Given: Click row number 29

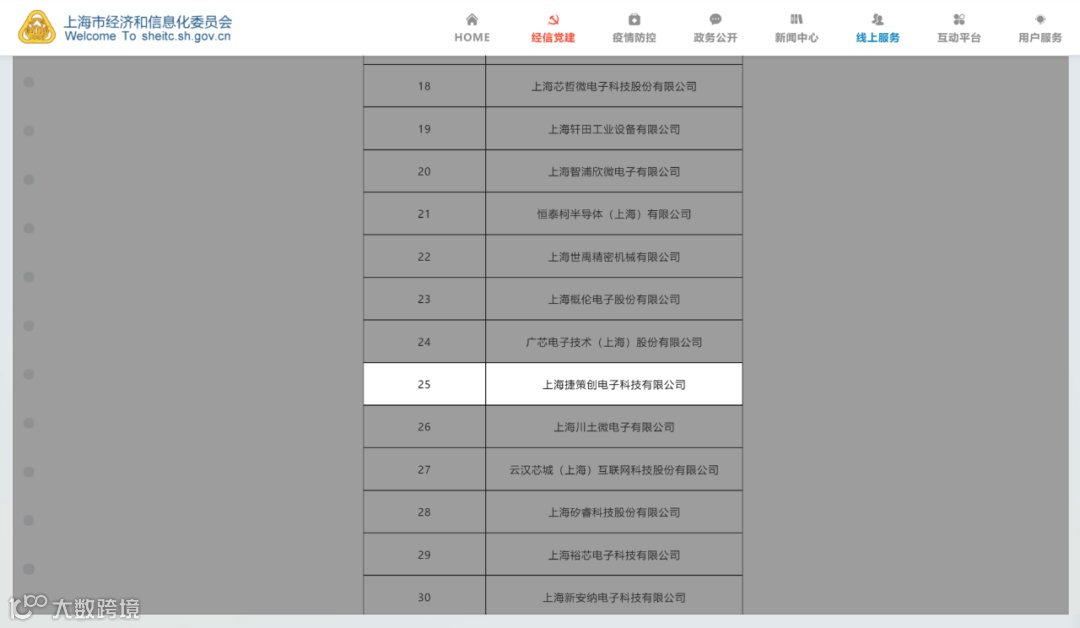Looking at the screenshot, I should point(424,555).
